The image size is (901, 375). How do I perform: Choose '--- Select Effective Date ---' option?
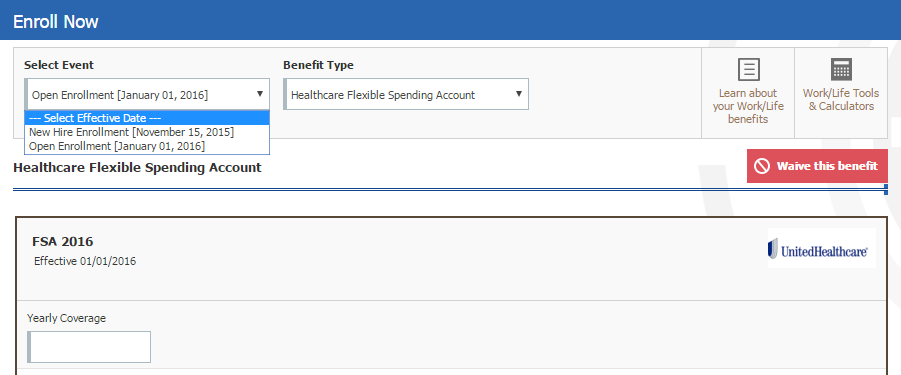[x=147, y=118]
